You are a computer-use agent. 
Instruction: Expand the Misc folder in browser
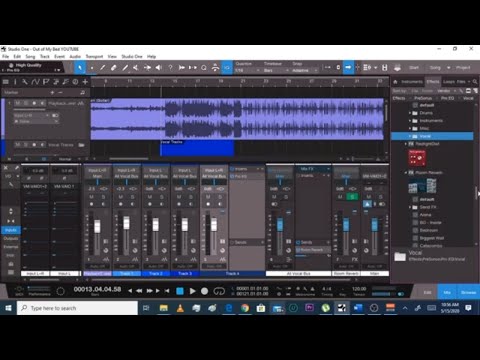[x=410, y=128]
